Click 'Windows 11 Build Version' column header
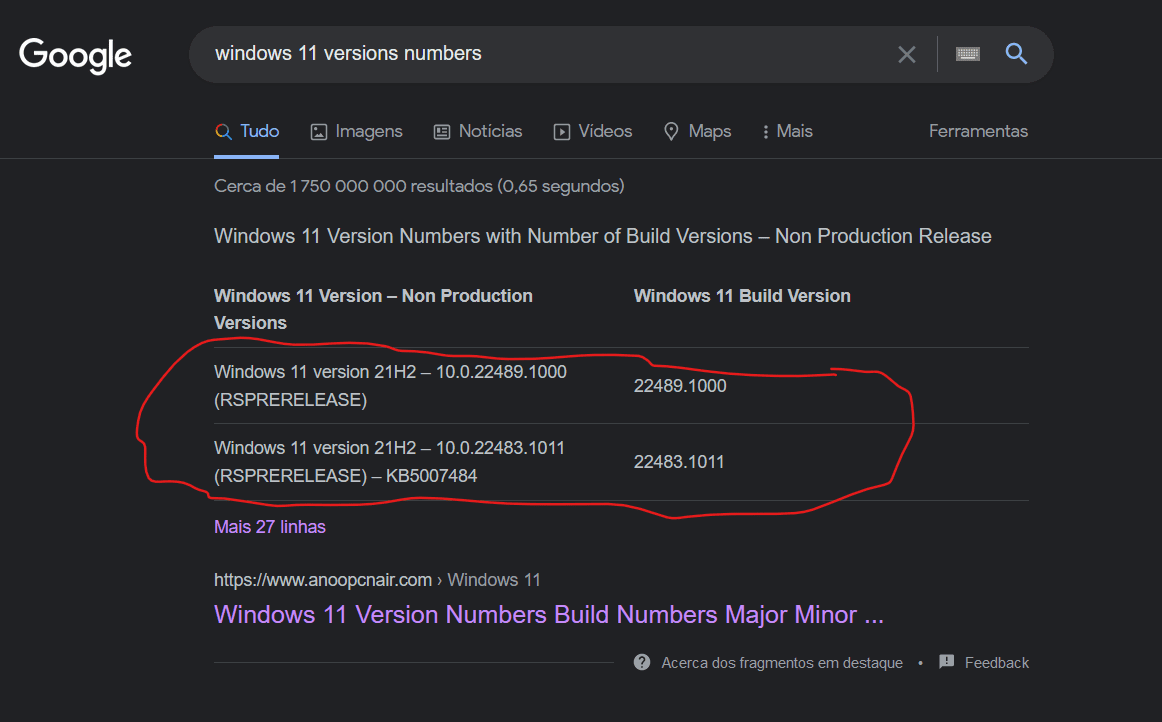This screenshot has width=1162, height=722. point(742,296)
